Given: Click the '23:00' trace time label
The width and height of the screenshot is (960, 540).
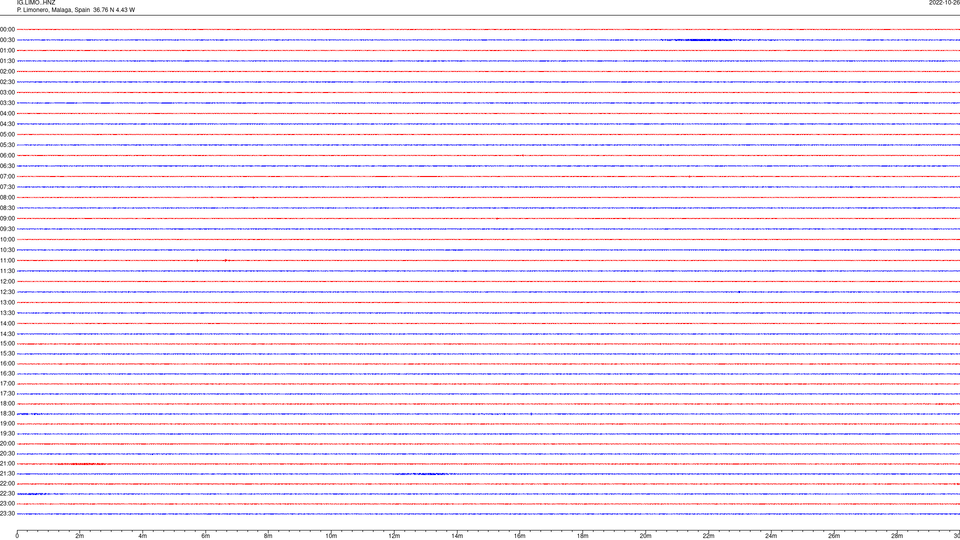Looking at the screenshot, I should pyautogui.click(x=7, y=504).
